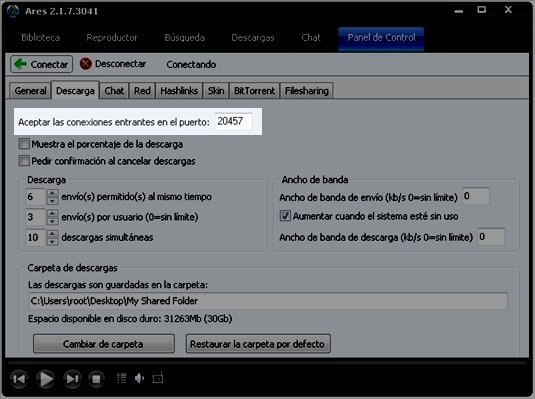Open the Reproductor main tab
The height and width of the screenshot is (399, 535).
(x=112, y=37)
